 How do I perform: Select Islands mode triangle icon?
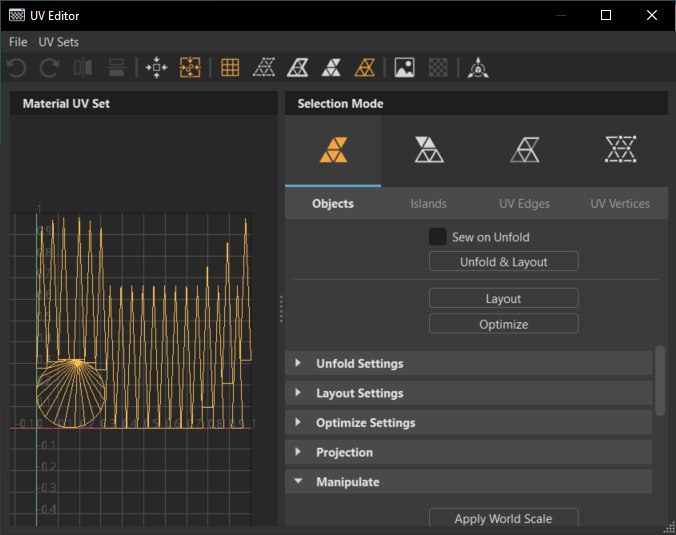click(x=429, y=150)
